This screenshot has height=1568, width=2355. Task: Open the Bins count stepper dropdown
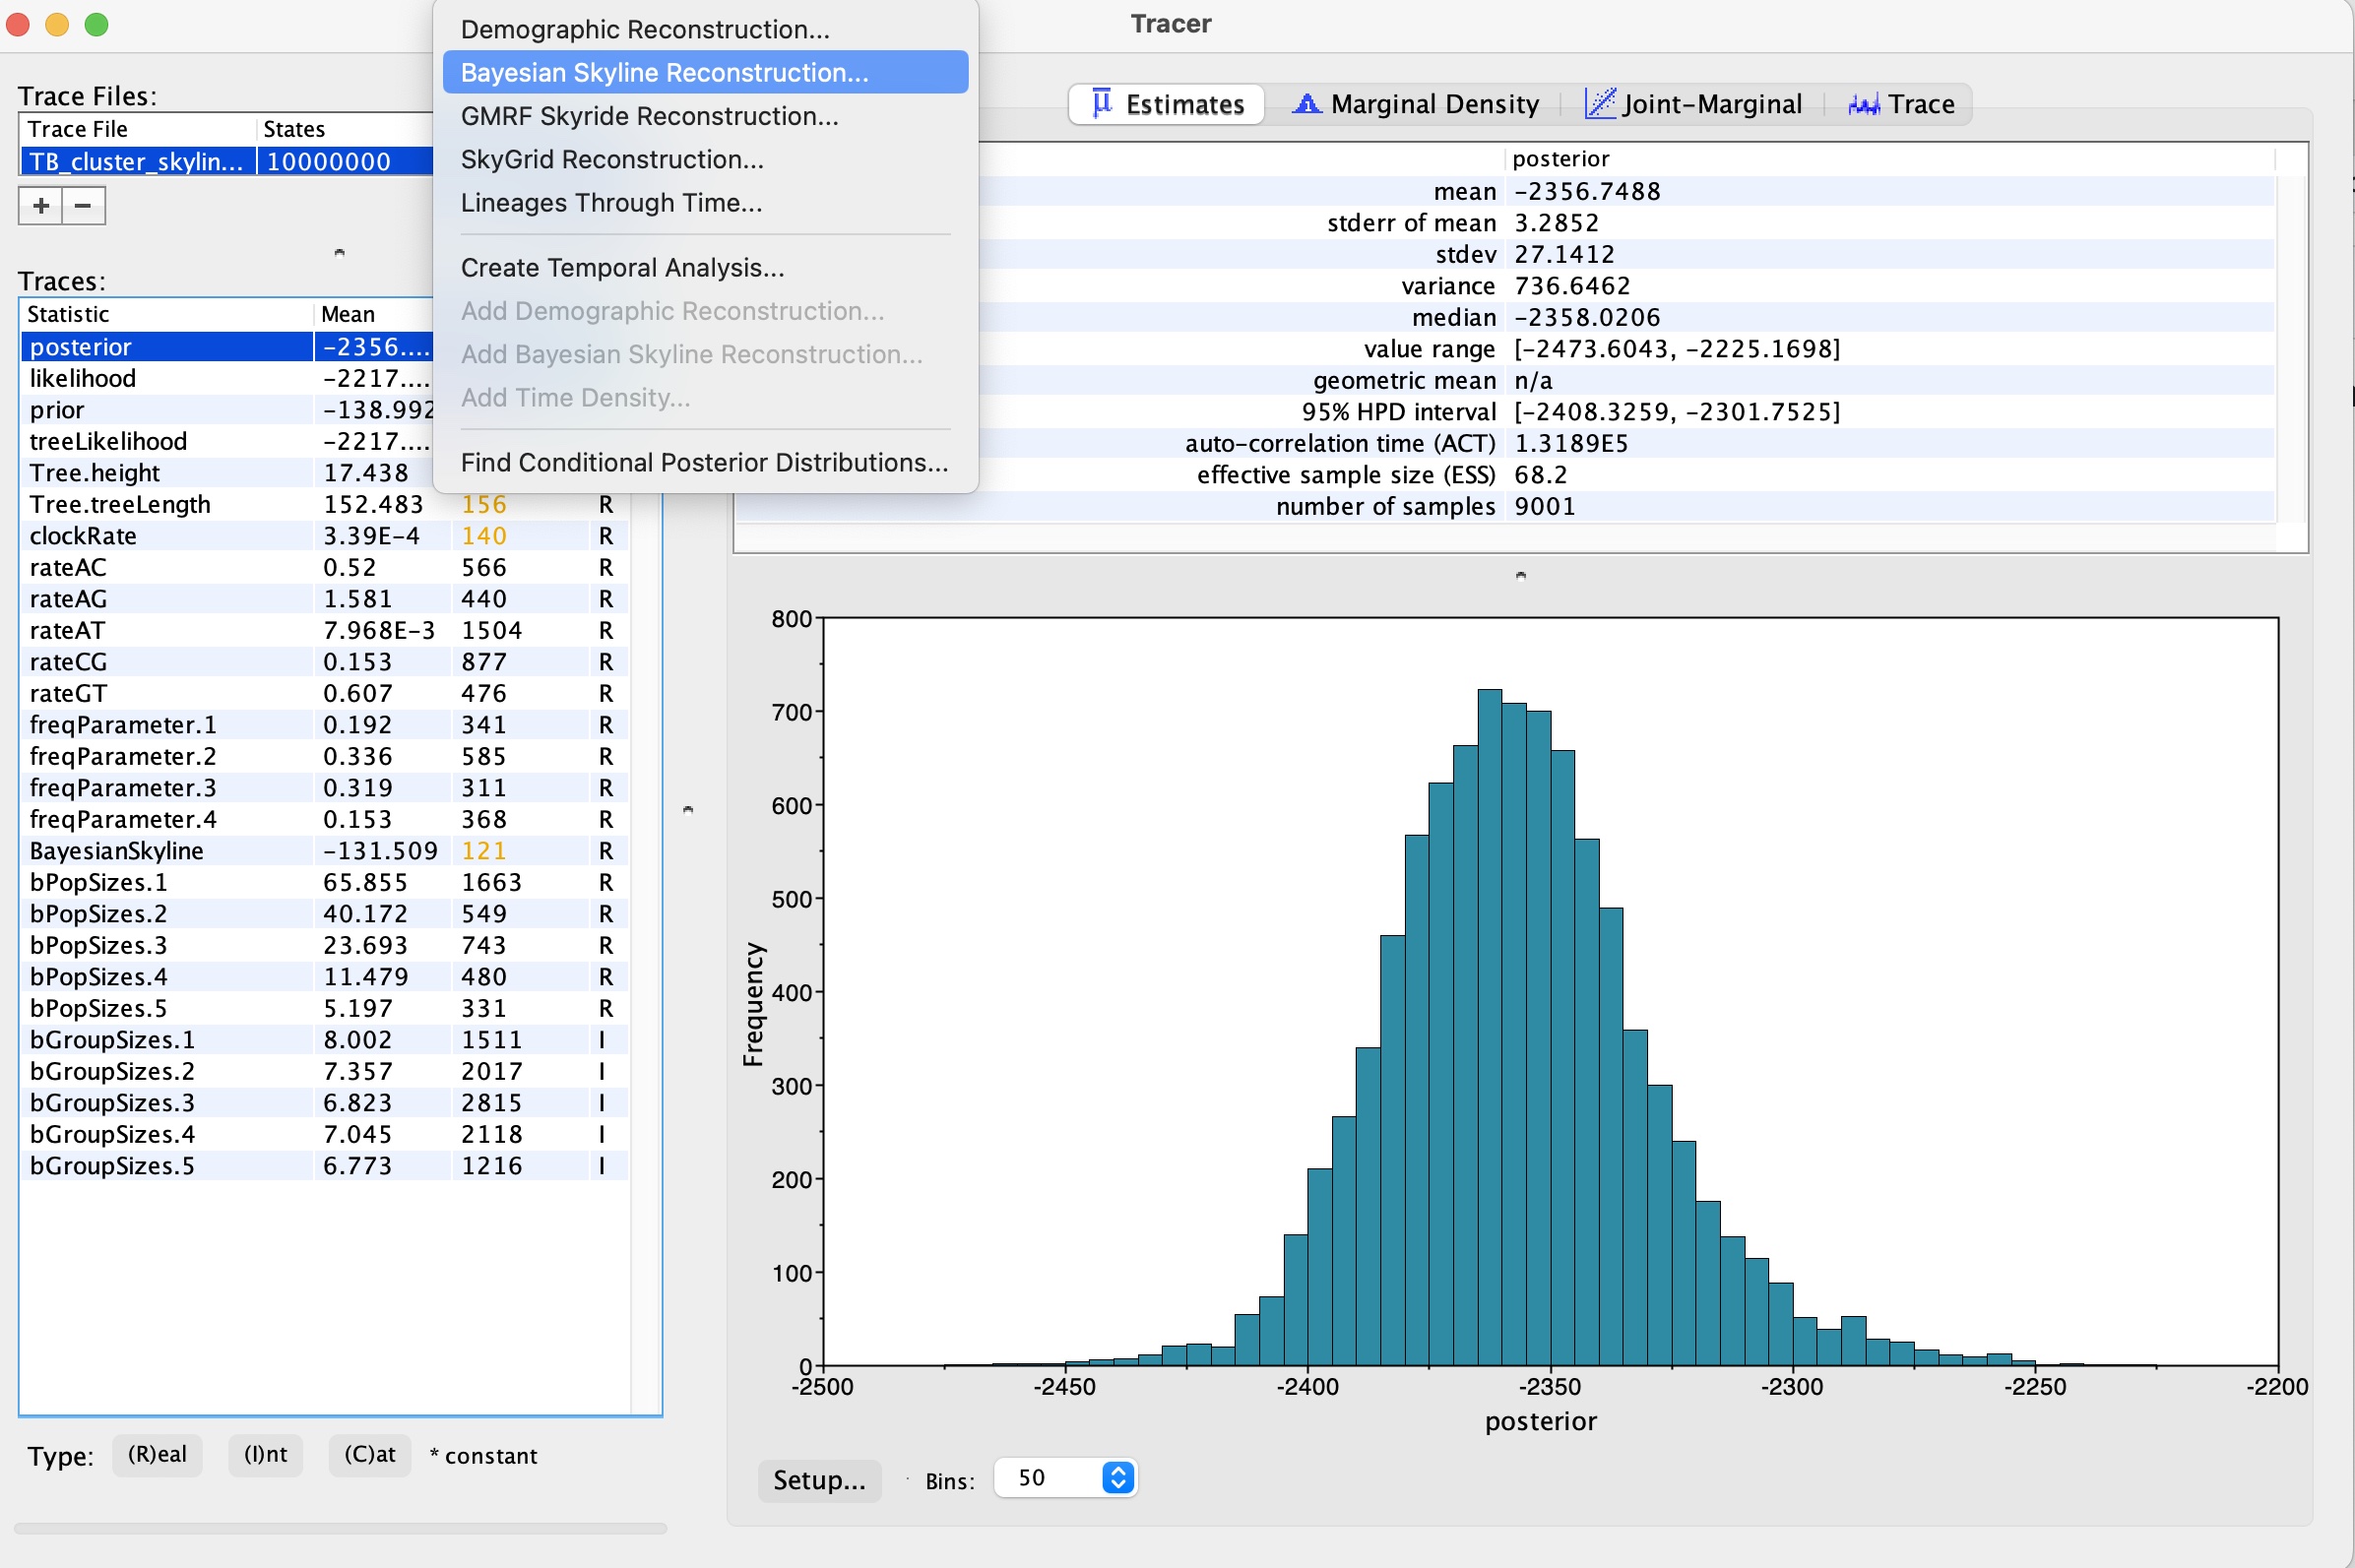pyautogui.click(x=1118, y=1478)
